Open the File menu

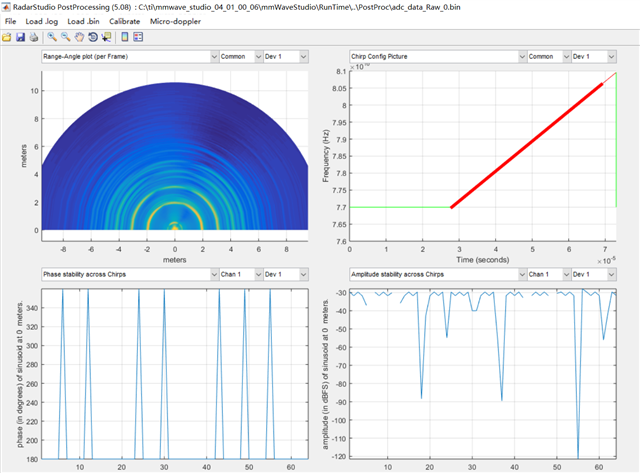coord(11,22)
